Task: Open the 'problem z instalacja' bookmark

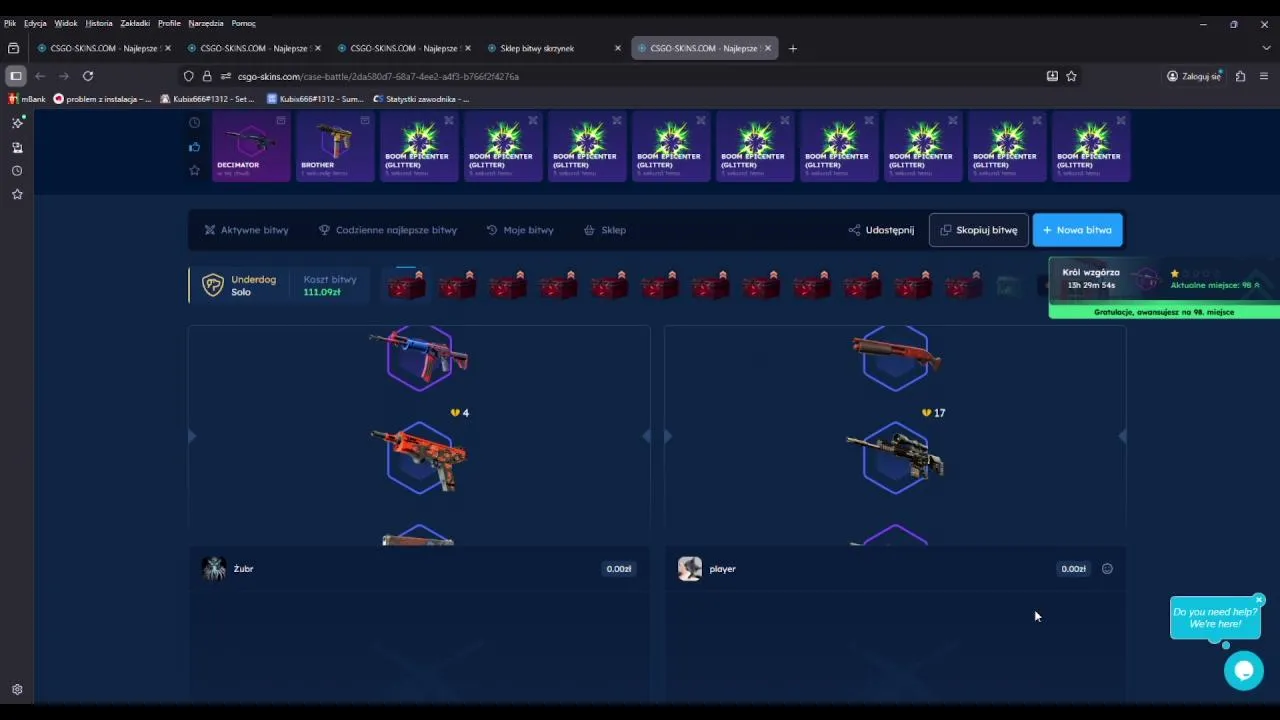Action: tap(102, 99)
